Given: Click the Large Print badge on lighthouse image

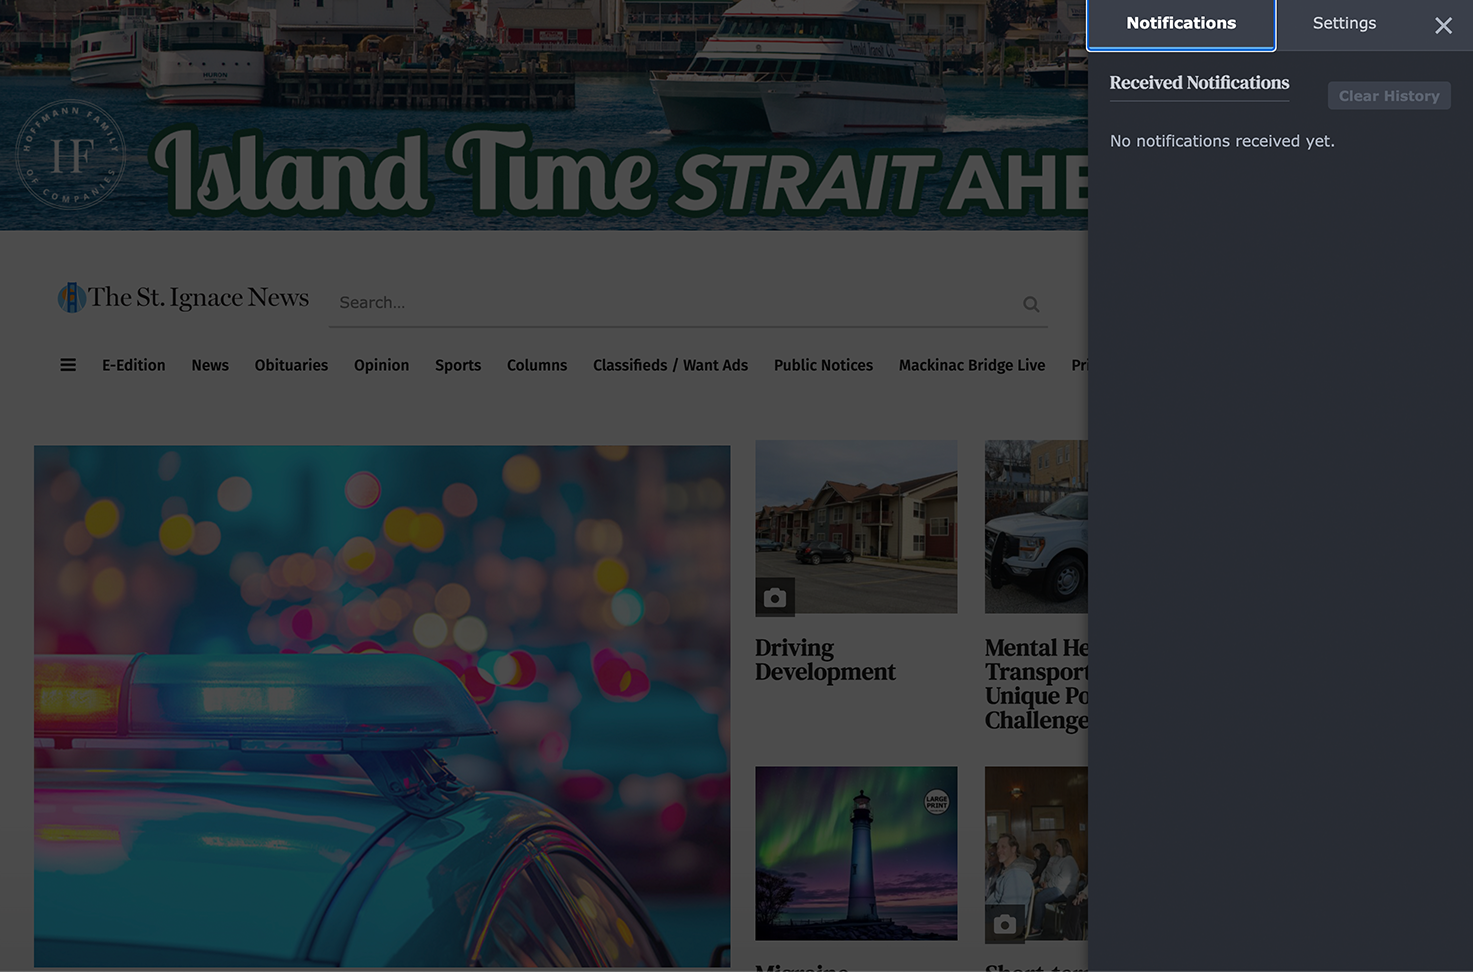Looking at the screenshot, I should (936, 801).
